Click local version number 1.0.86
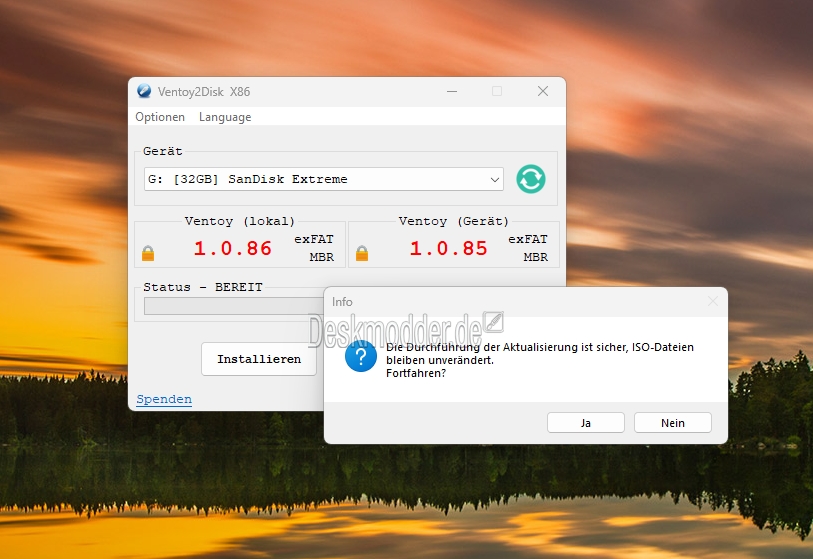This screenshot has width=813, height=559. (232, 248)
